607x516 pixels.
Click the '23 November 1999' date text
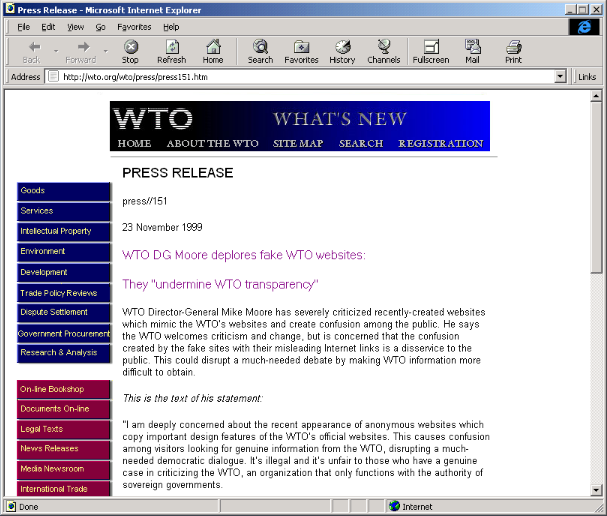(x=162, y=227)
